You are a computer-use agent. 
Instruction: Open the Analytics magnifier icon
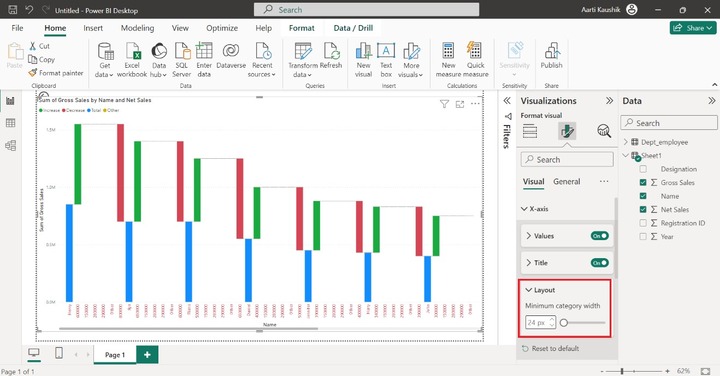click(x=604, y=131)
